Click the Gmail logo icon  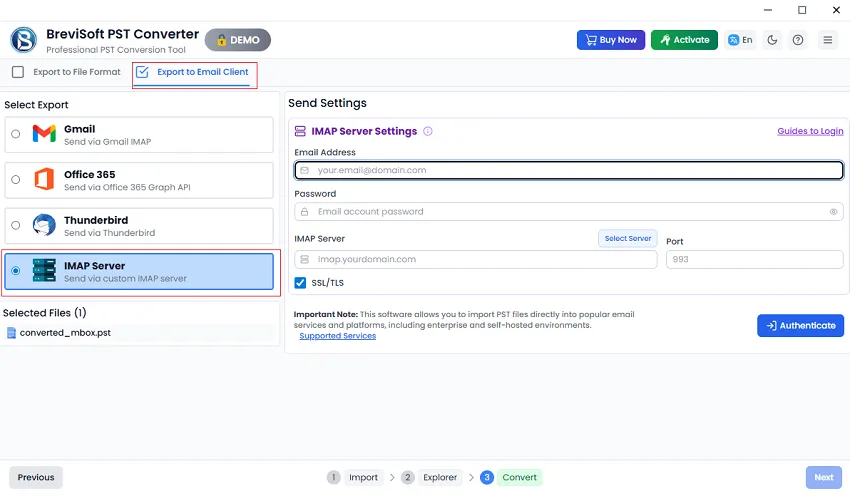coord(44,133)
